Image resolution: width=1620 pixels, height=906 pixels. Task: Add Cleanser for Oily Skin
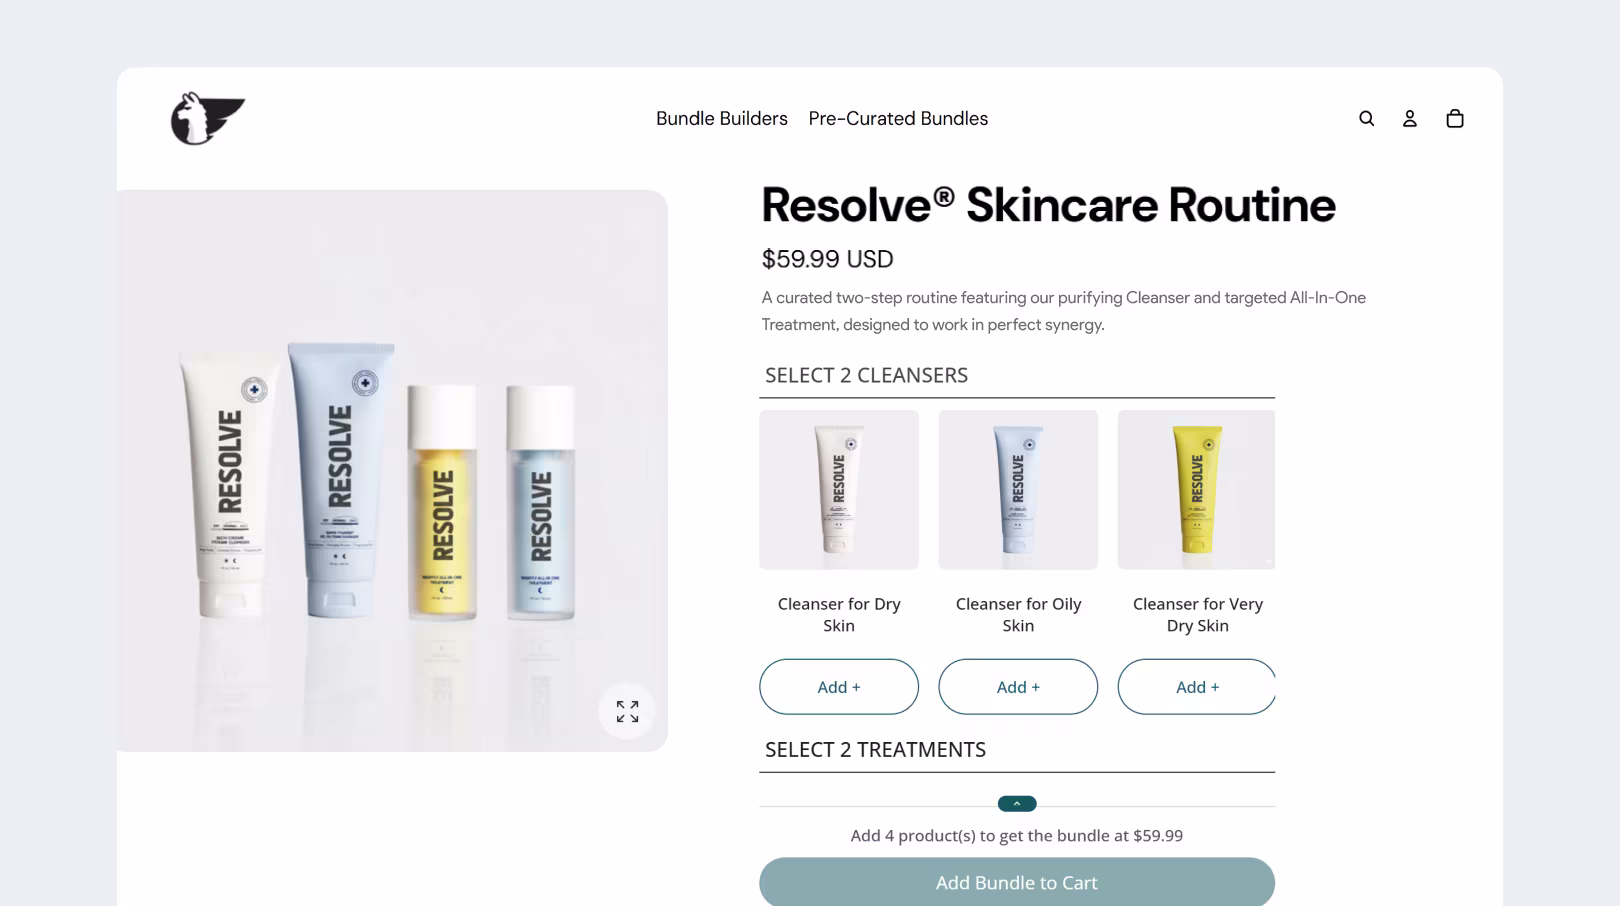1018,687
